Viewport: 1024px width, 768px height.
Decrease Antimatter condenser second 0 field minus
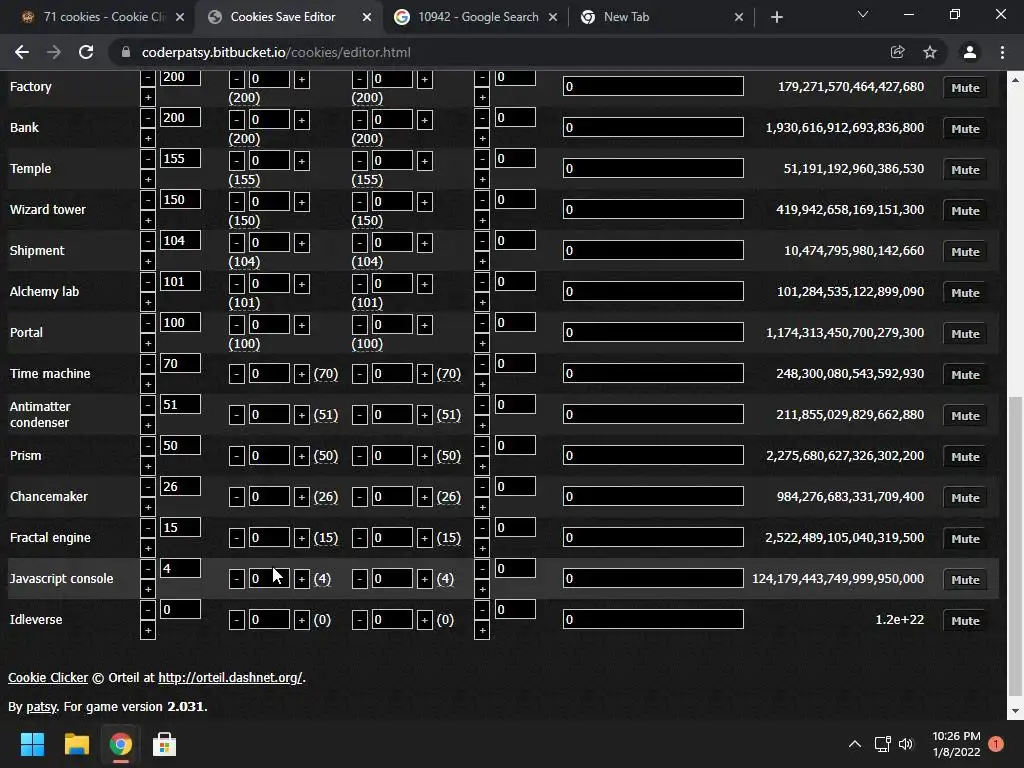click(360, 415)
